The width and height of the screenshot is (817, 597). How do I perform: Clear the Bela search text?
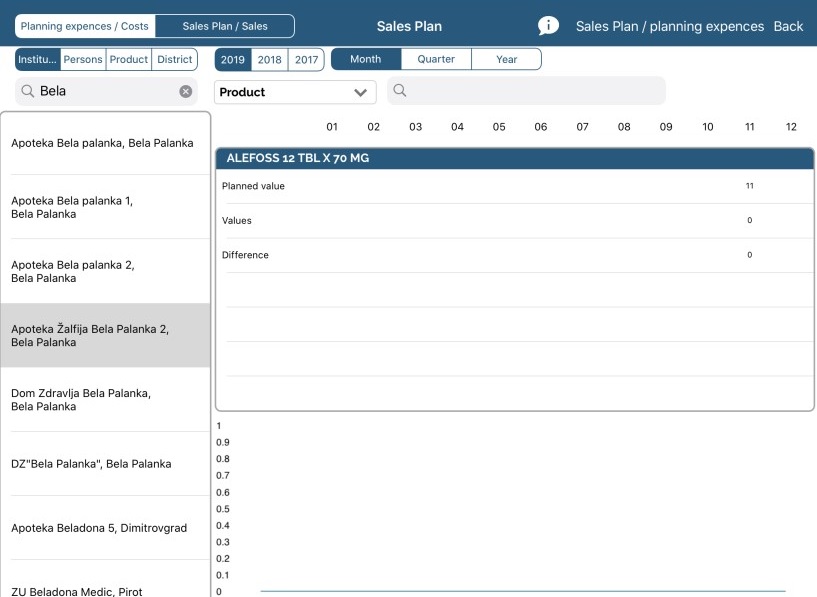click(186, 91)
